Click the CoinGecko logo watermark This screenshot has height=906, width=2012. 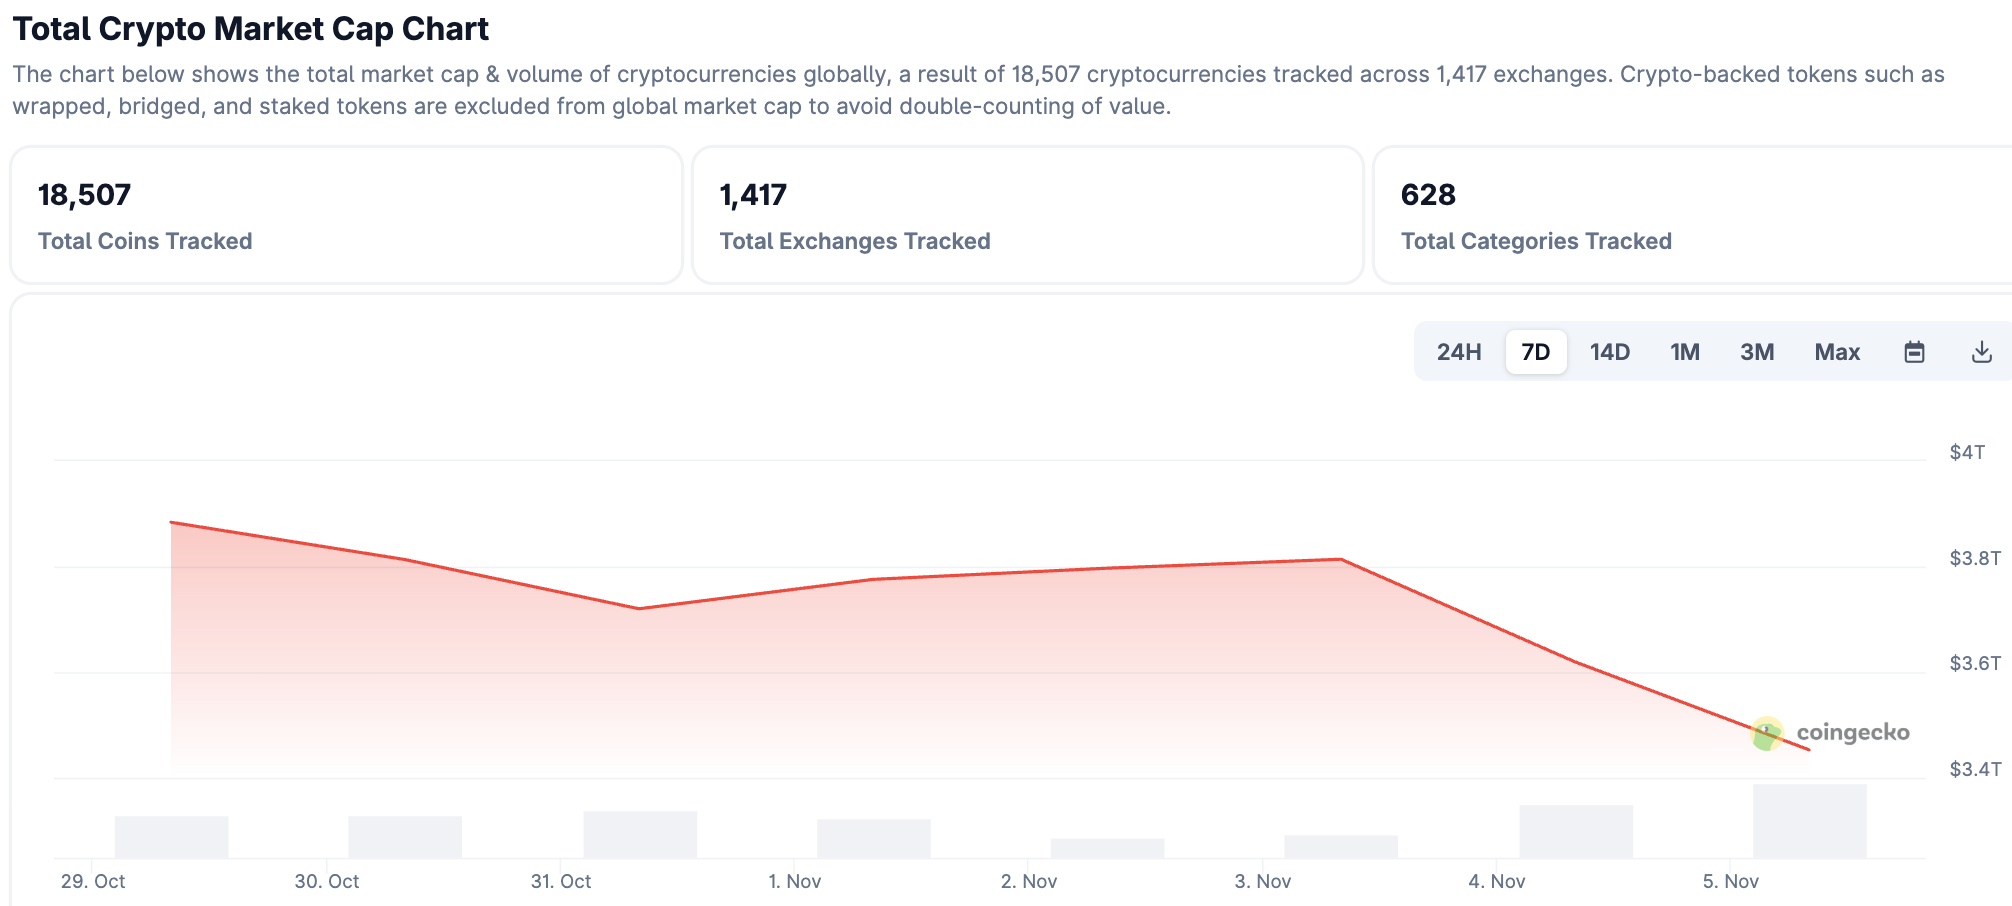pos(1831,733)
